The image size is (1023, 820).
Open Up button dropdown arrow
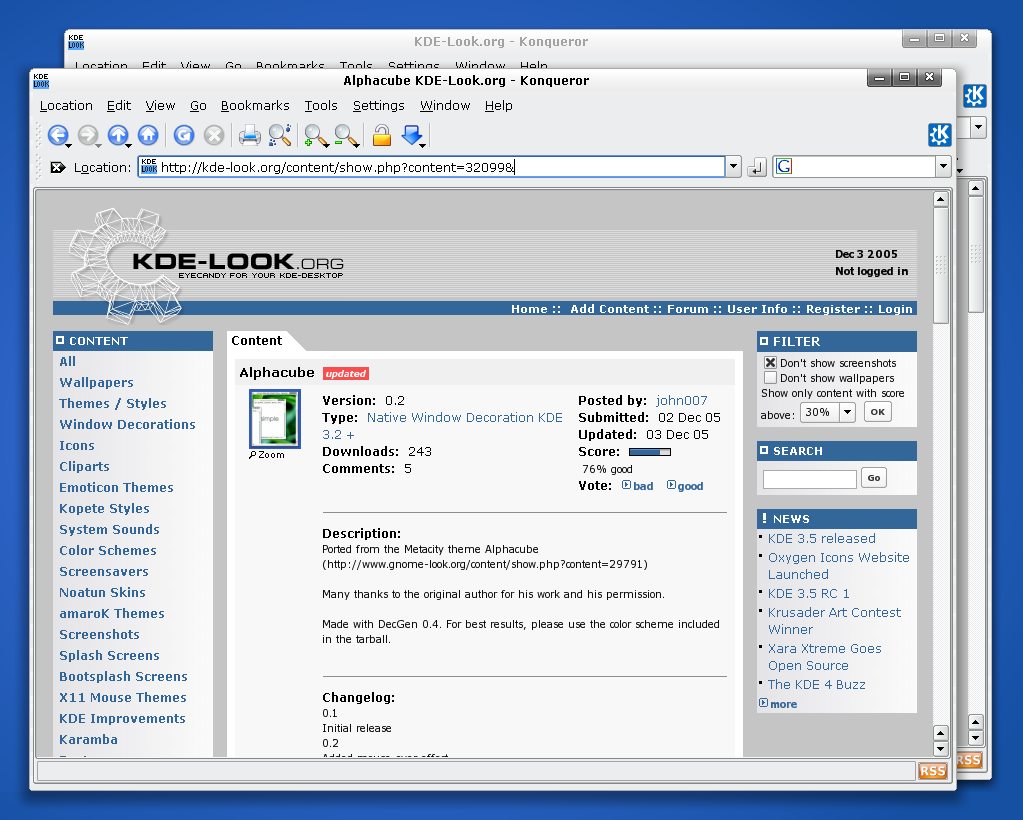129,145
